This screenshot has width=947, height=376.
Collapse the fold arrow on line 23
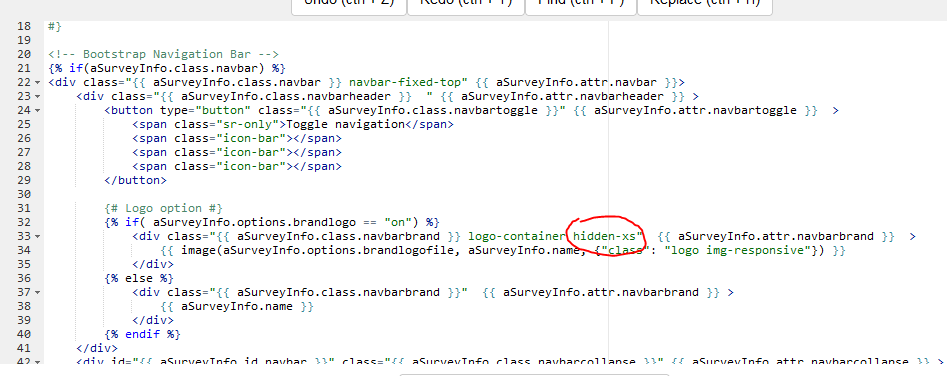38,97
